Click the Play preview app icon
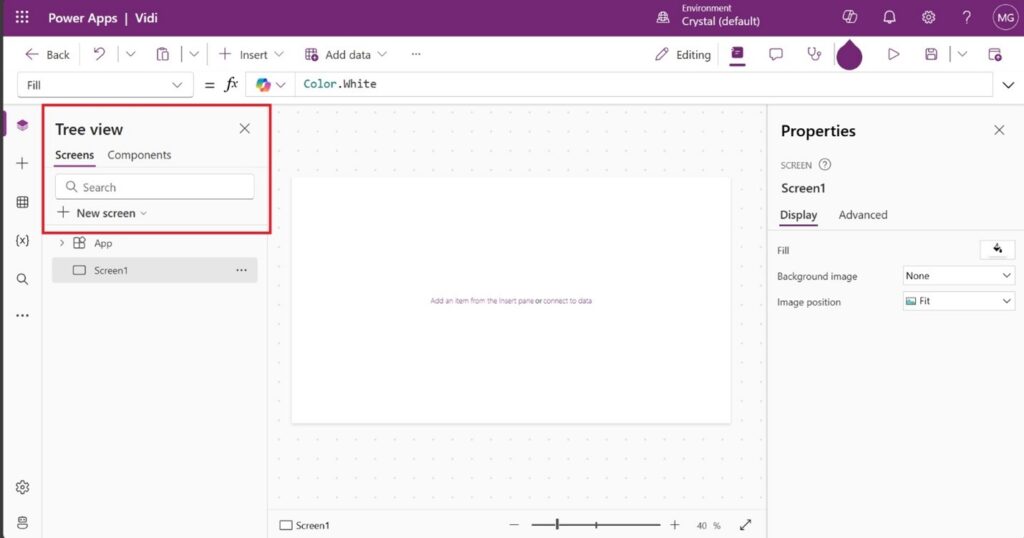This screenshot has height=538, width=1024. click(x=894, y=55)
